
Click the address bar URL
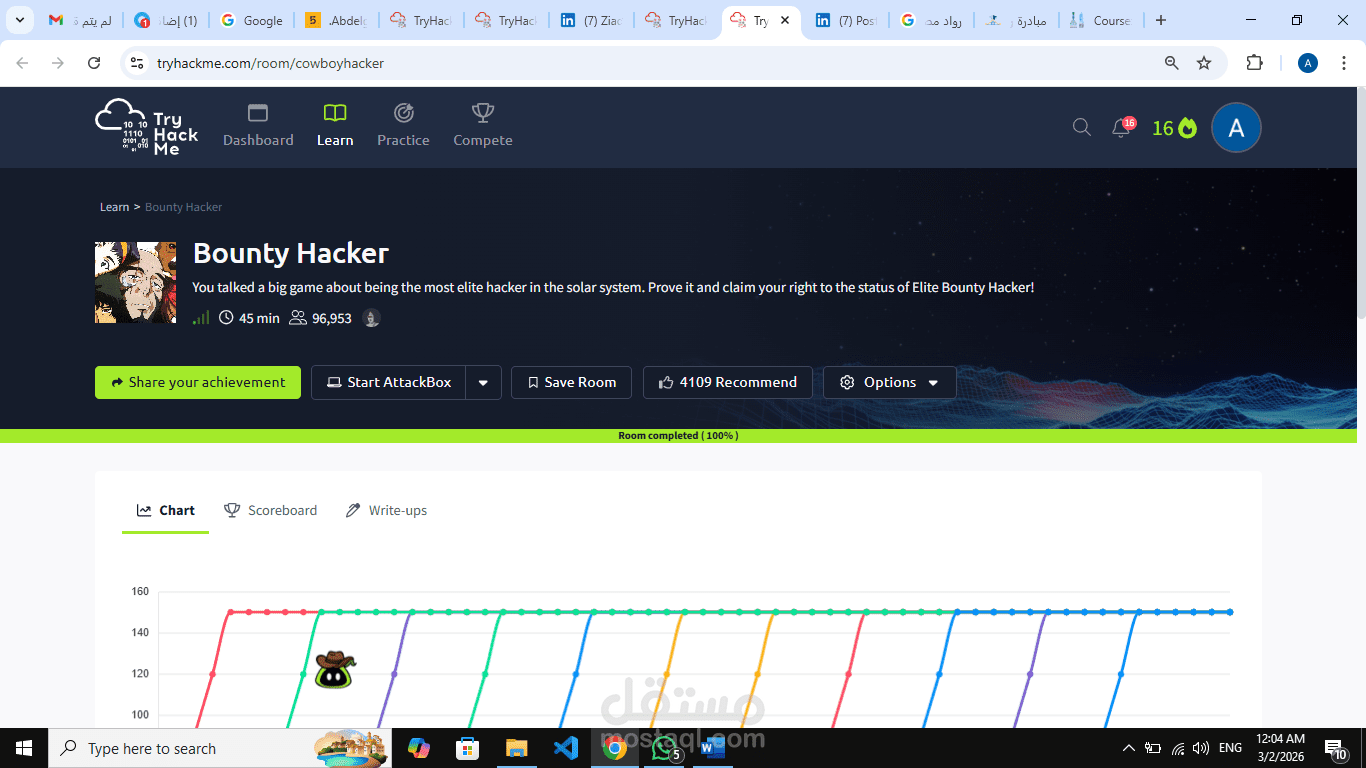(x=270, y=63)
